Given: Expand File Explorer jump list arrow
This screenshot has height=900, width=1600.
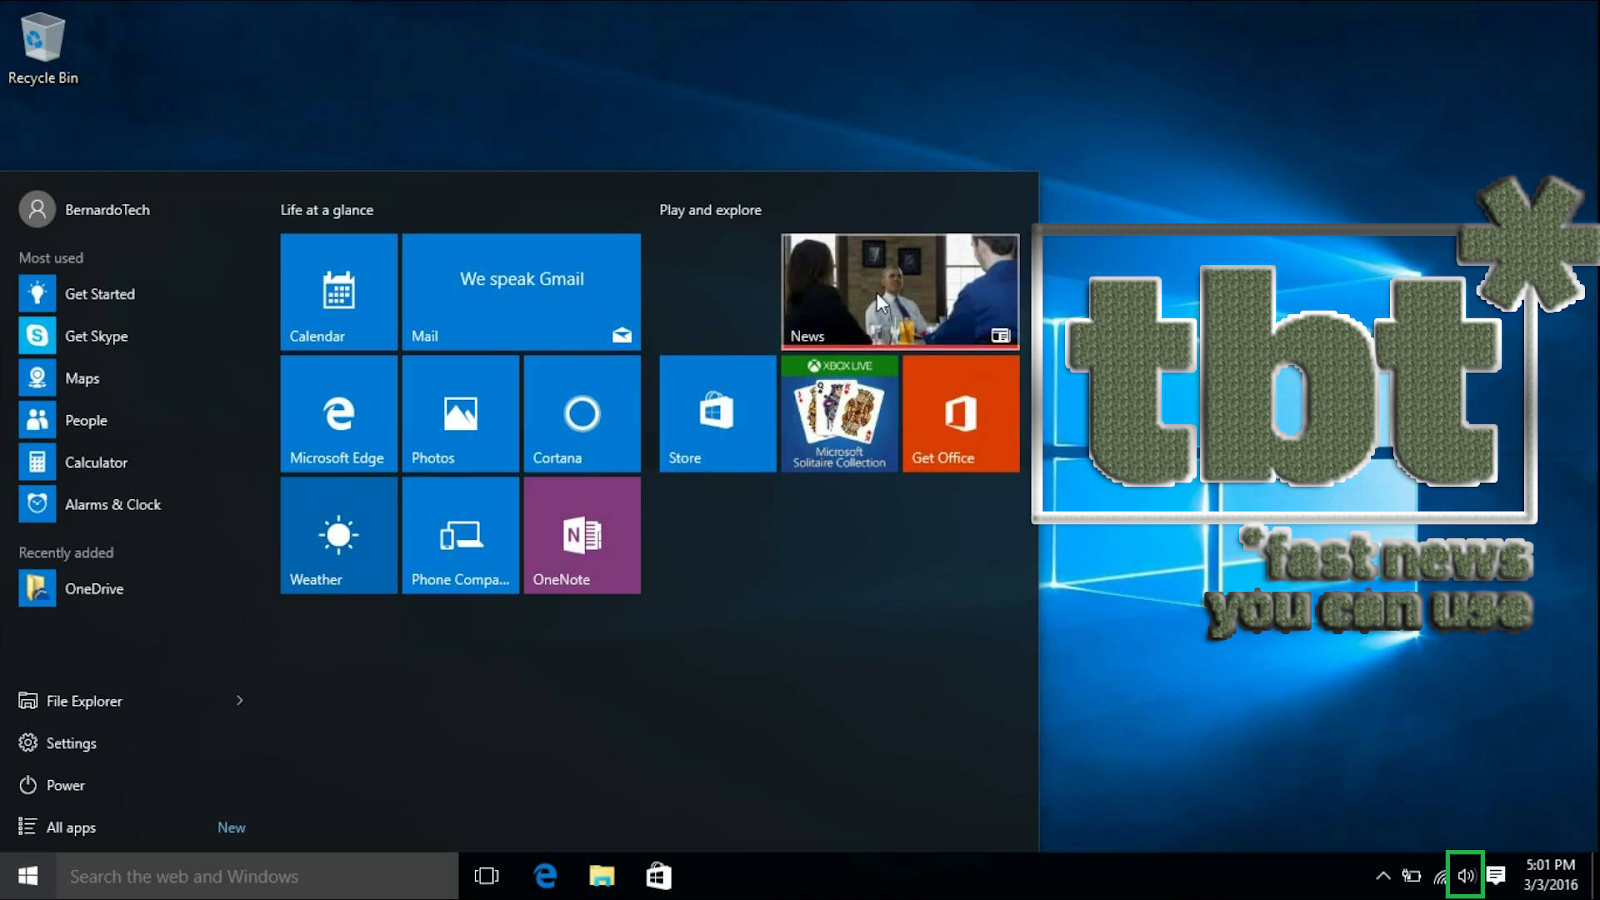Looking at the screenshot, I should coord(240,701).
